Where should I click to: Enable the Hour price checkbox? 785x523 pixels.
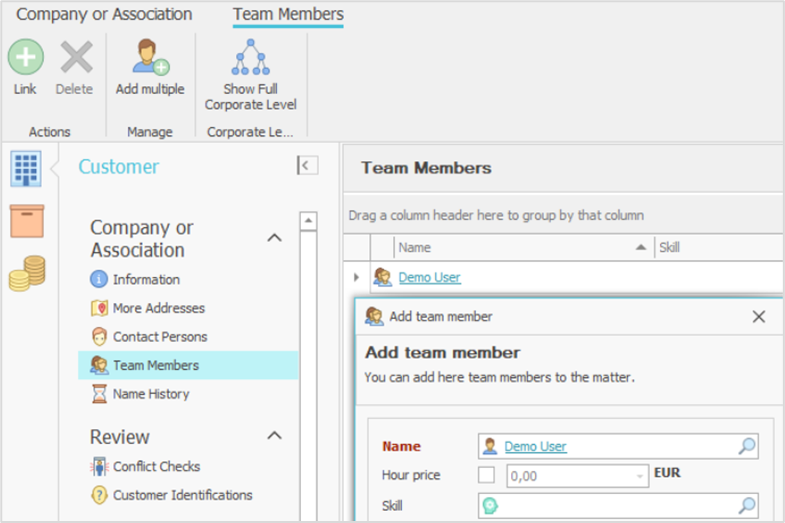pos(486,475)
